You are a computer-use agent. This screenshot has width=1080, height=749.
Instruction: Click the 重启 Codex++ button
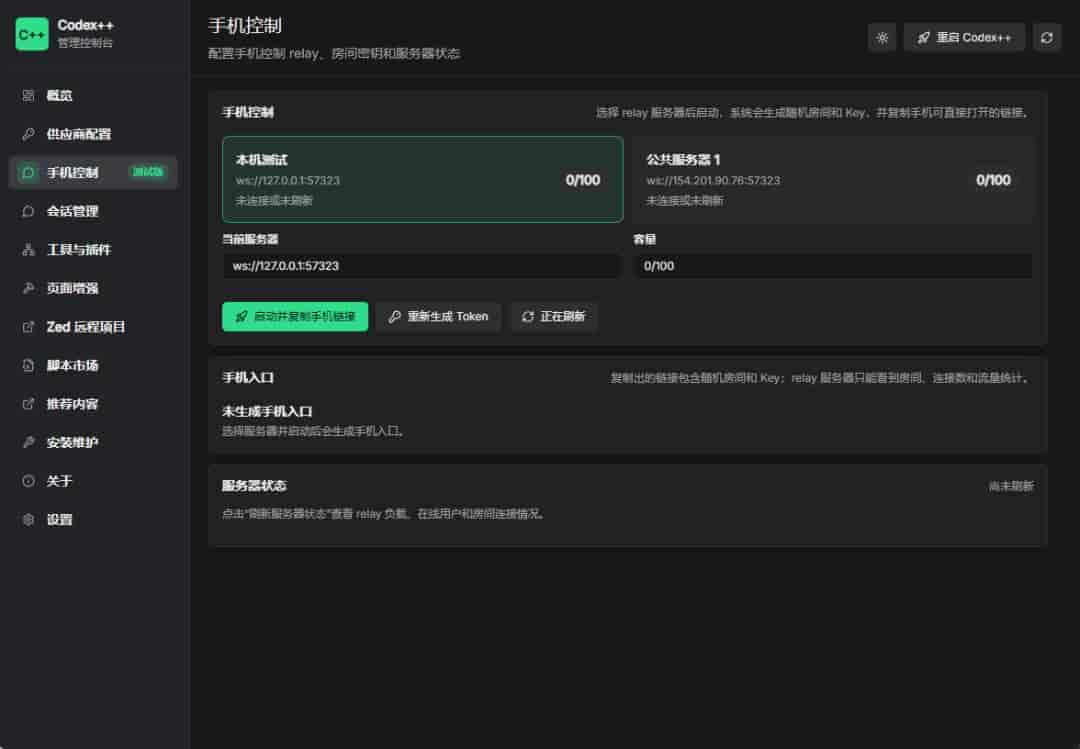pyautogui.click(x=964, y=38)
